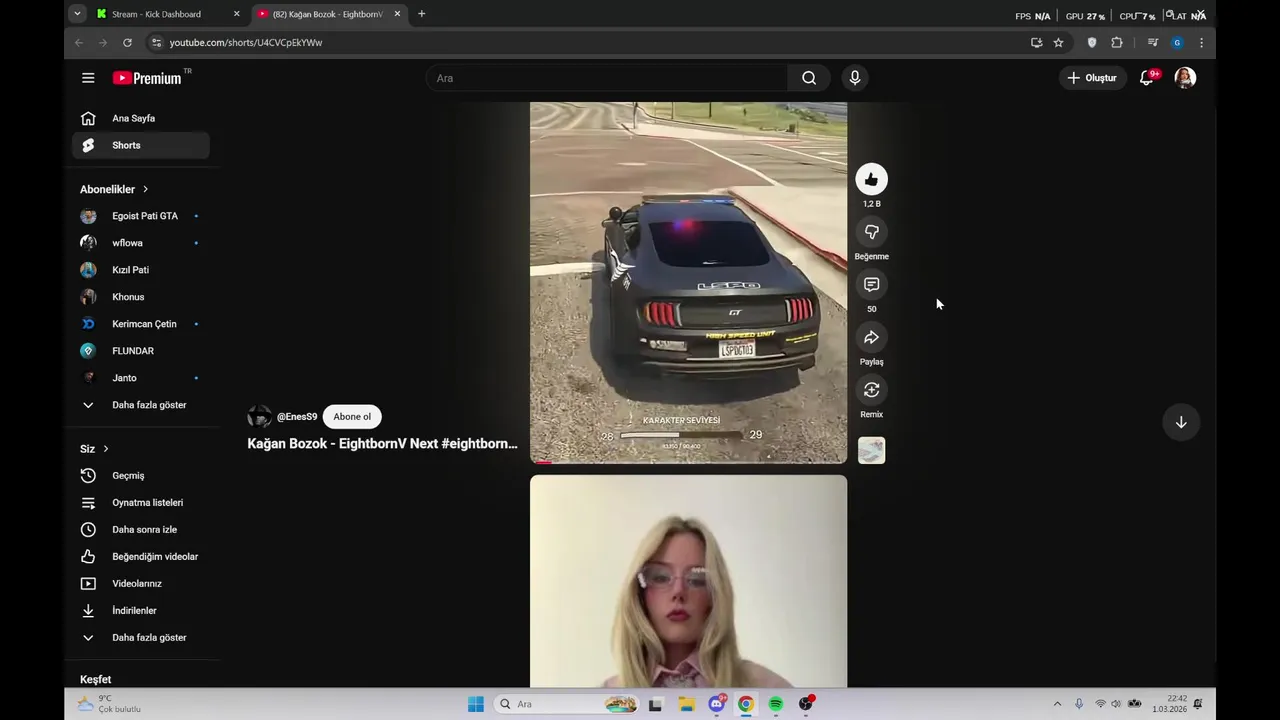Open a new browser tab
This screenshot has width=1280, height=720.
tap(421, 14)
